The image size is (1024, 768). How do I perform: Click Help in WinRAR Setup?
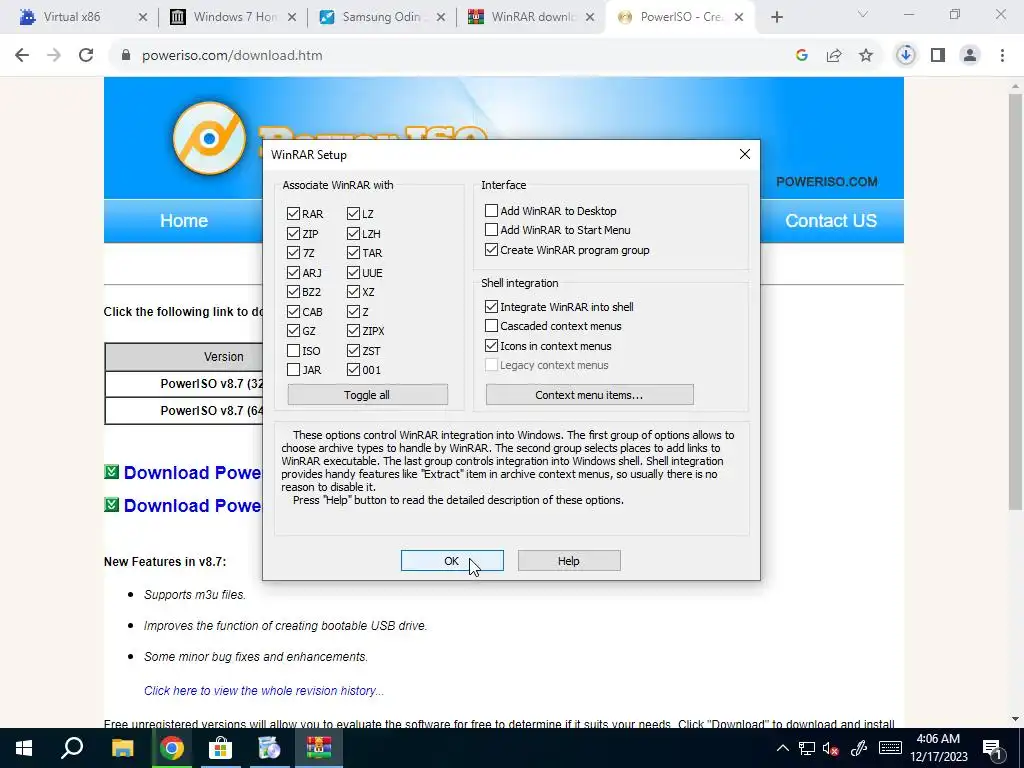point(569,561)
